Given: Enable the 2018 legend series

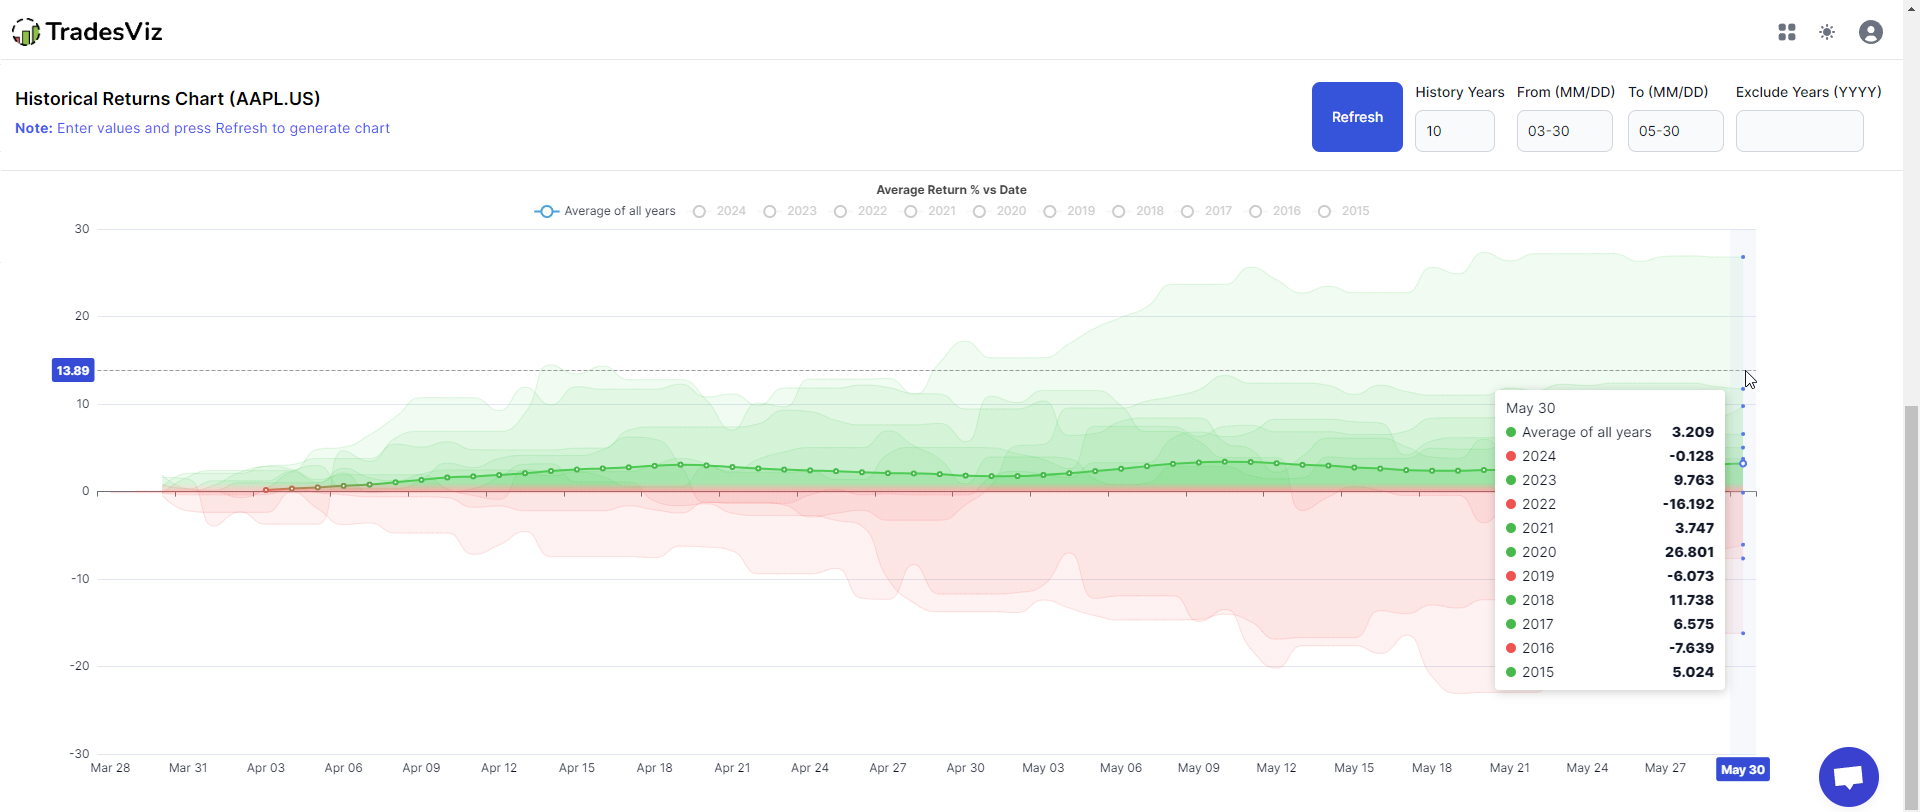Looking at the screenshot, I should [x=1139, y=211].
